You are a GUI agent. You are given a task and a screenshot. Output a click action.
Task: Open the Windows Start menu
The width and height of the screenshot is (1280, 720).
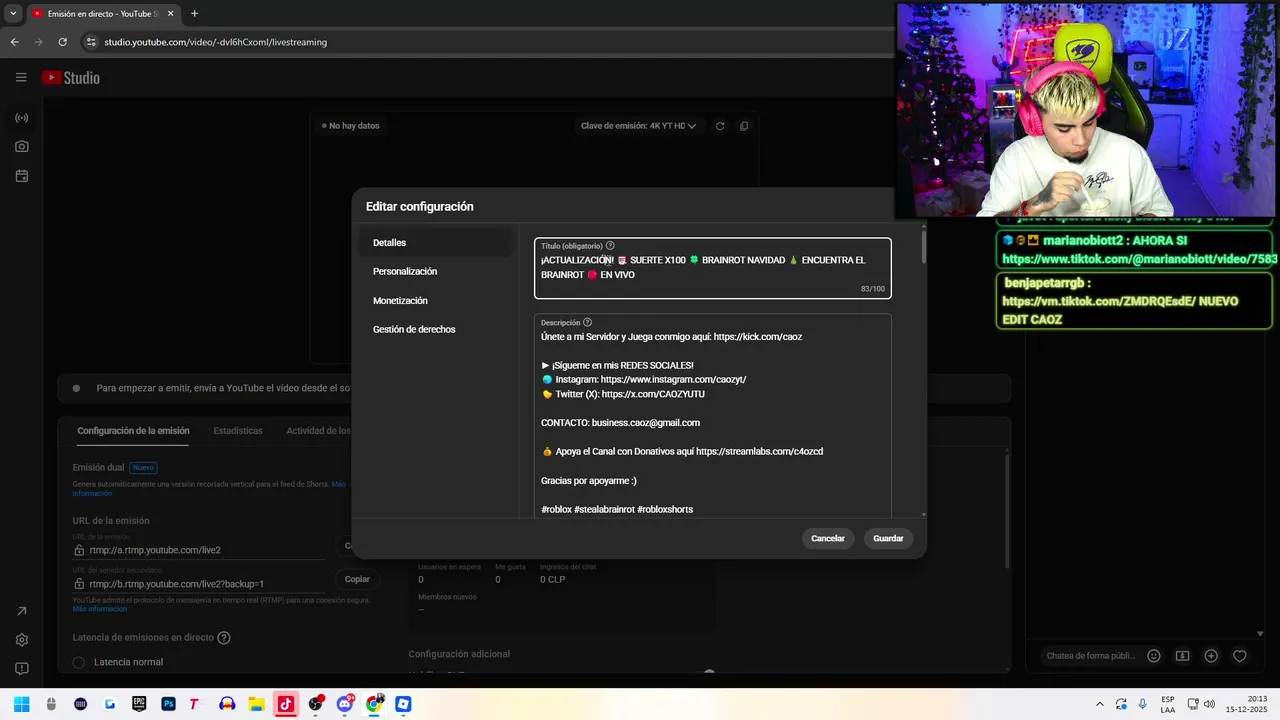pos(22,704)
